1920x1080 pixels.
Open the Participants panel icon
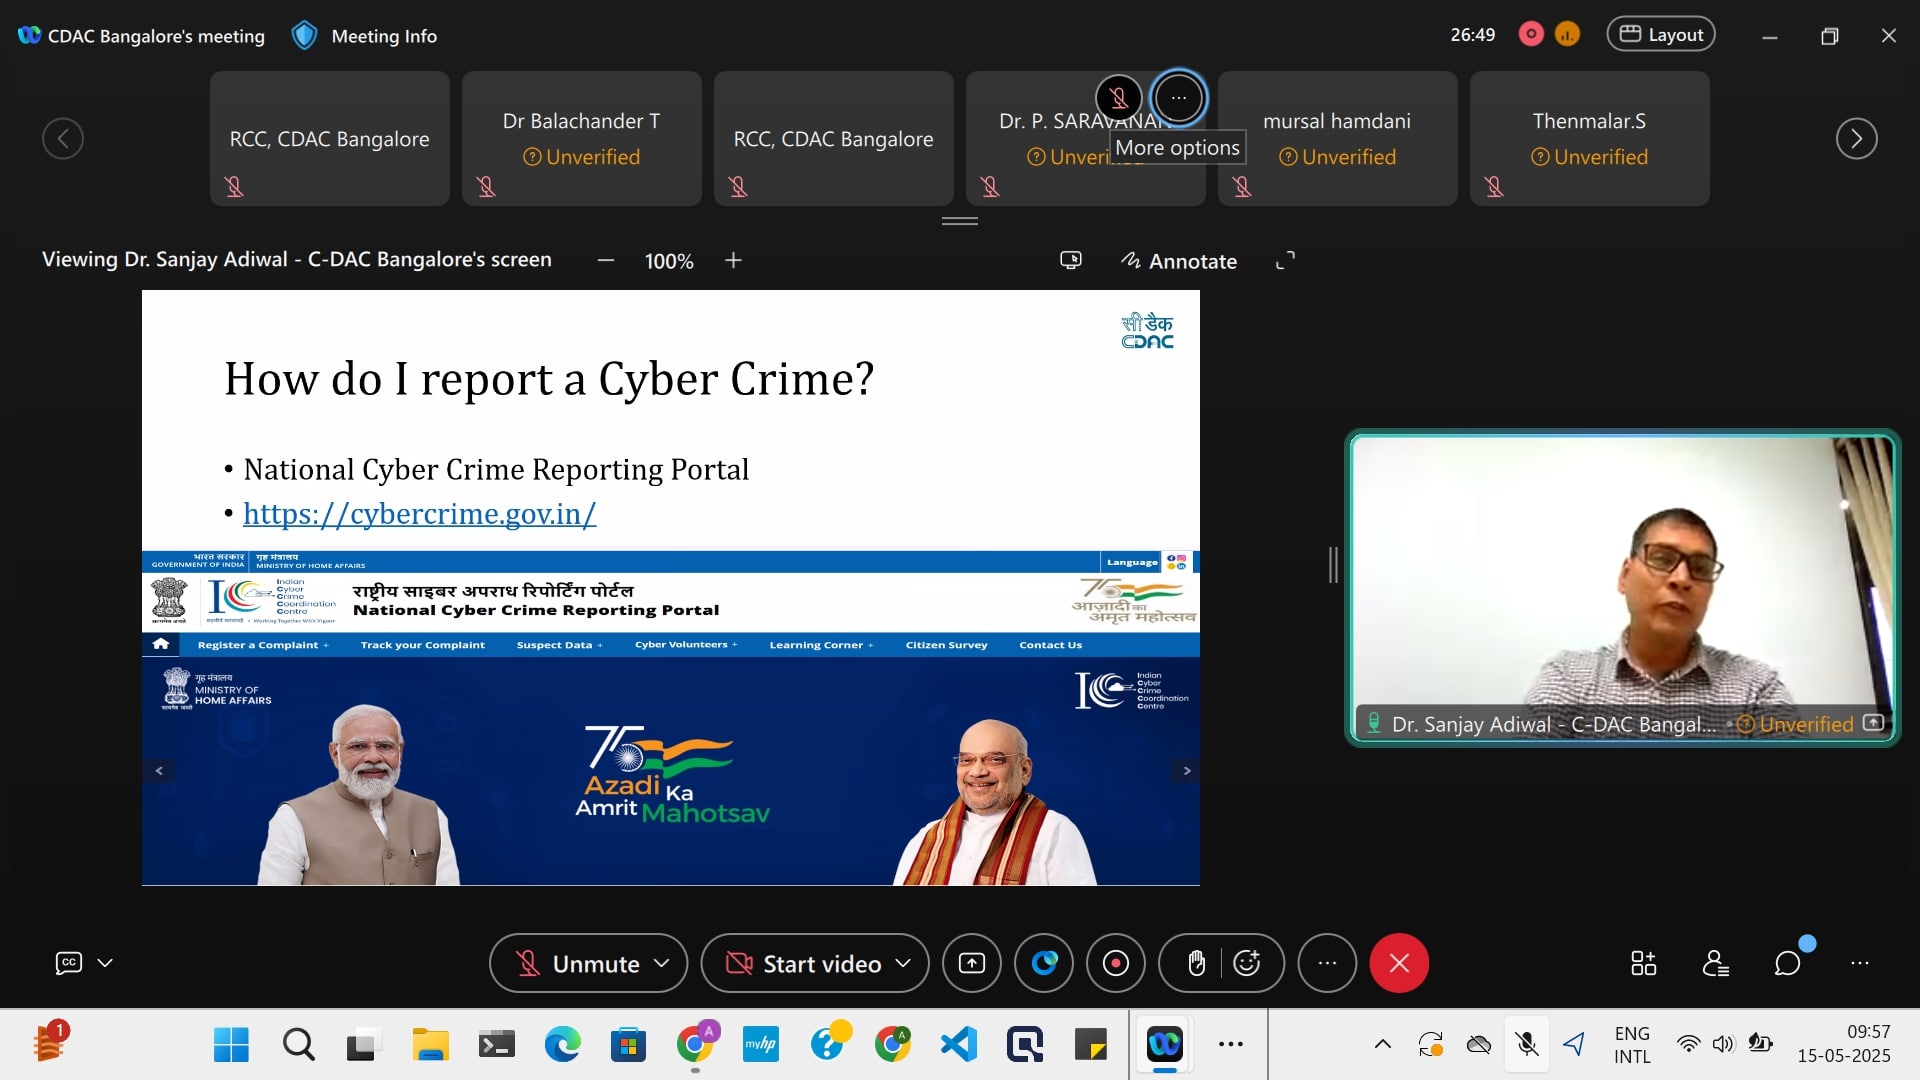coord(1715,963)
